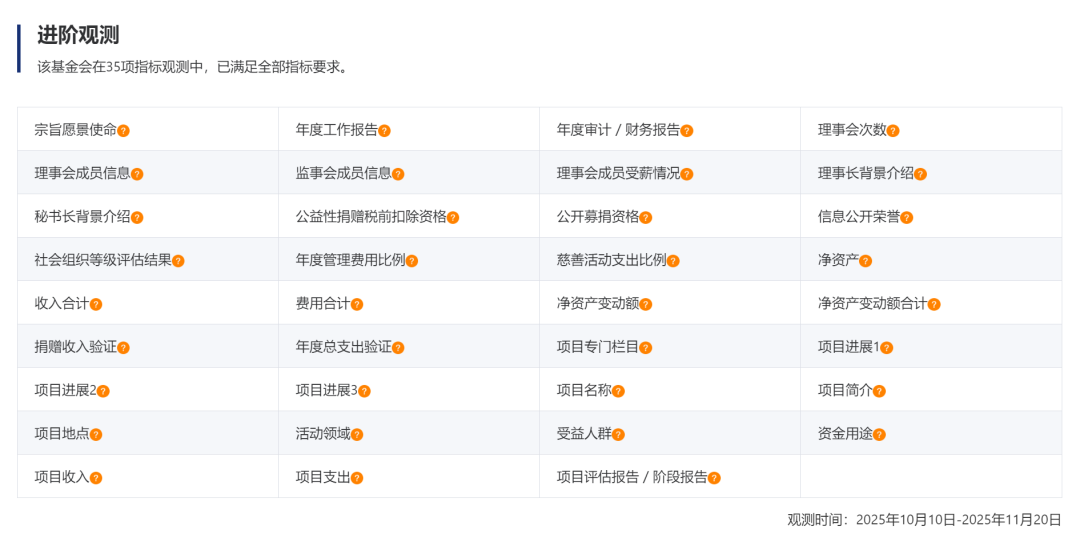Click the 项目评估报告 / 阶段报告 label
The image size is (1080, 550).
click(632, 476)
